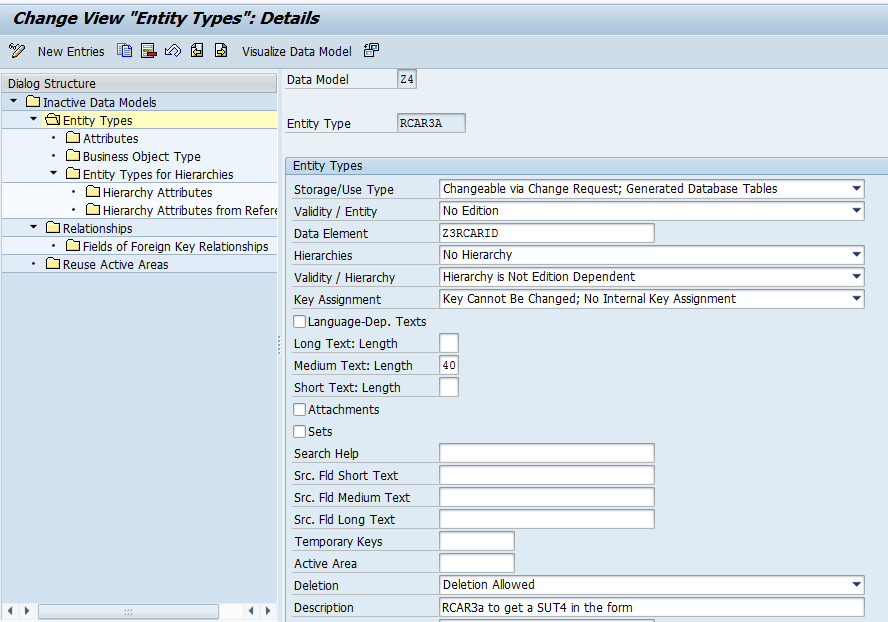Go to the Next Entry icon

pyautogui.click(x=221, y=50)
